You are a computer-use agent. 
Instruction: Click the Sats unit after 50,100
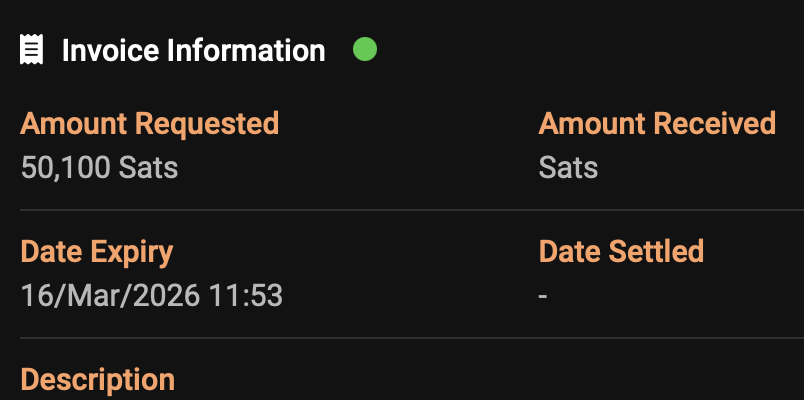[148, 167]
